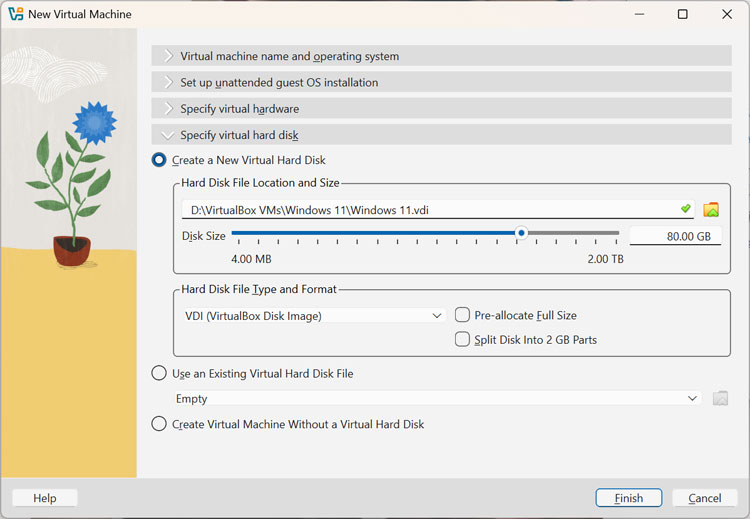This screenshot has width=750, height=519.
Task: Click green checkmark in disk path field
Action: pos(685,209)
